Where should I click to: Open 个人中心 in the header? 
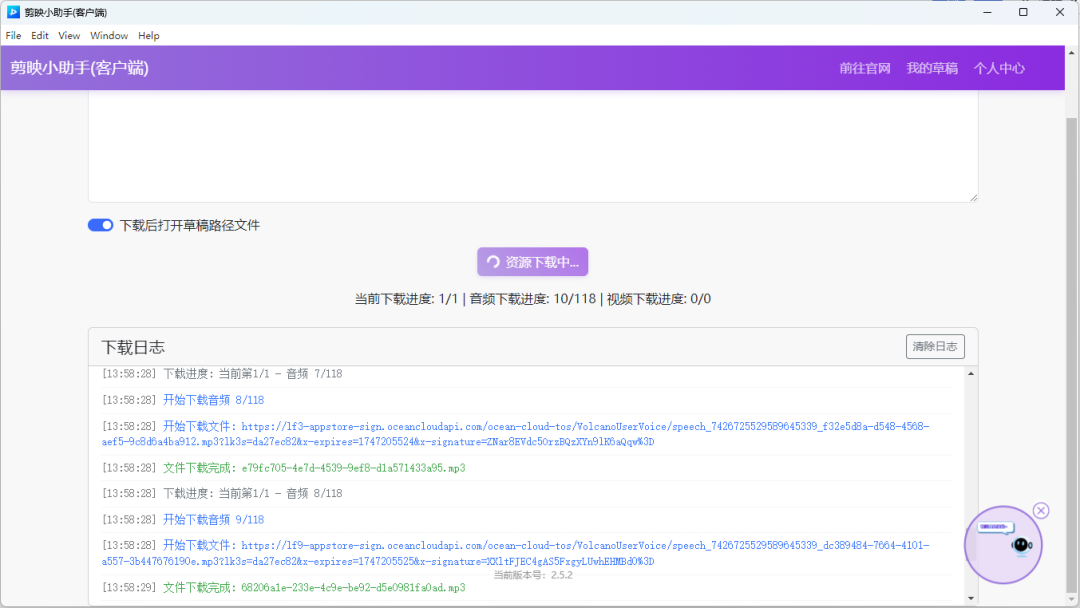pyautogui.click(x=999, y=68)
